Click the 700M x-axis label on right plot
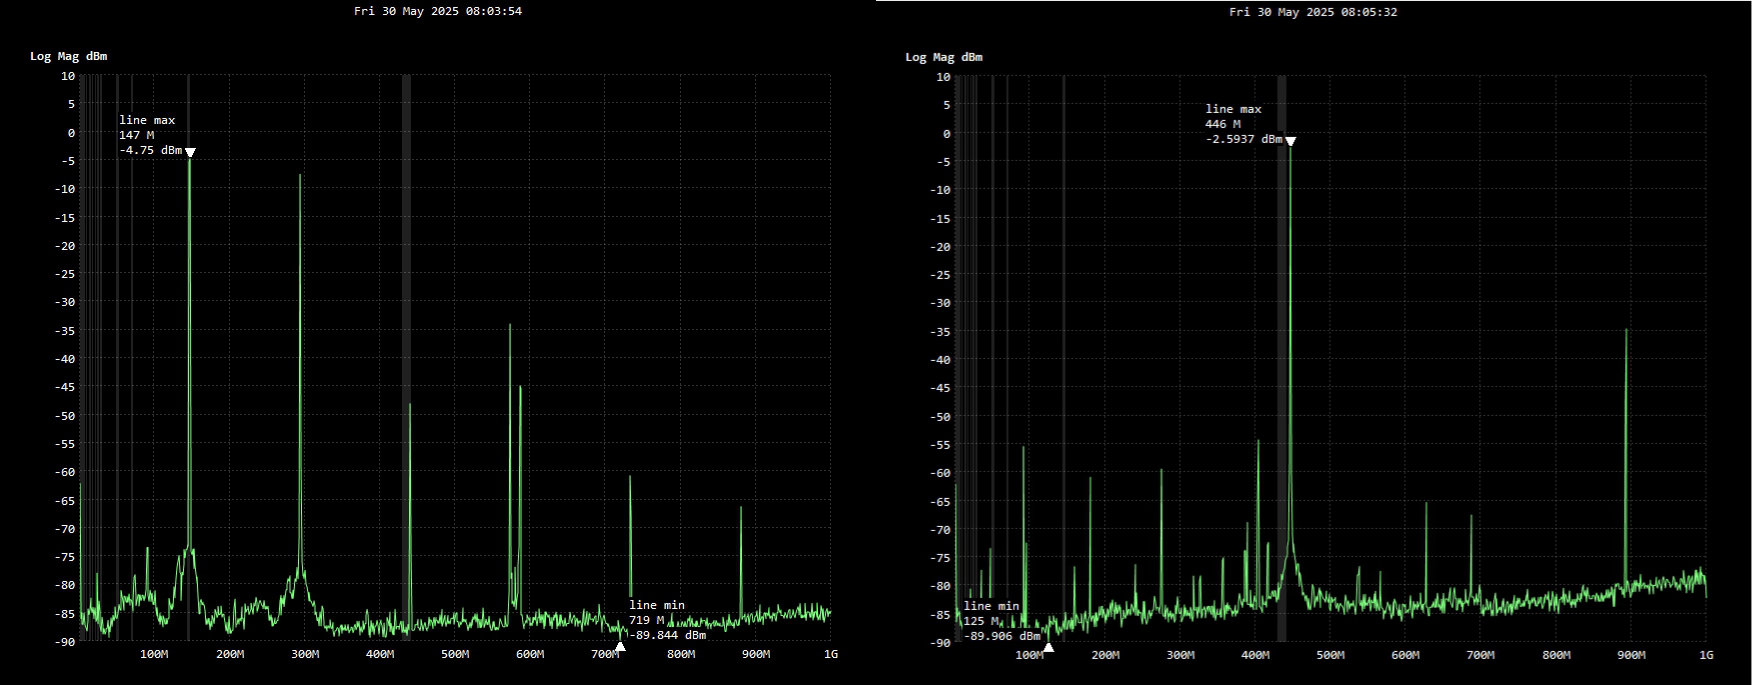This screenshot has width=1752, height=685. point(1480,656)
